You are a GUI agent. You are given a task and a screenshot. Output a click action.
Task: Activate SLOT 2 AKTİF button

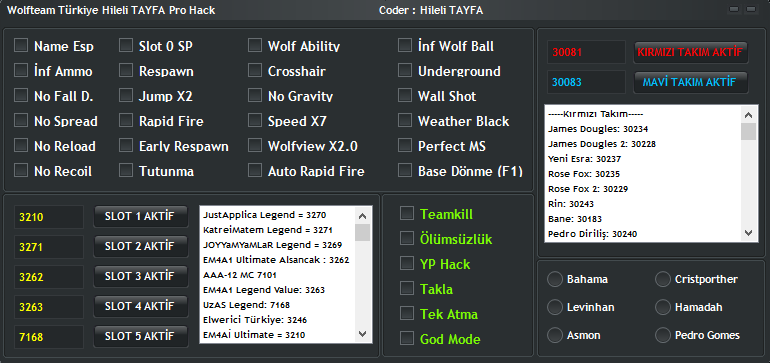coord(140,247)
